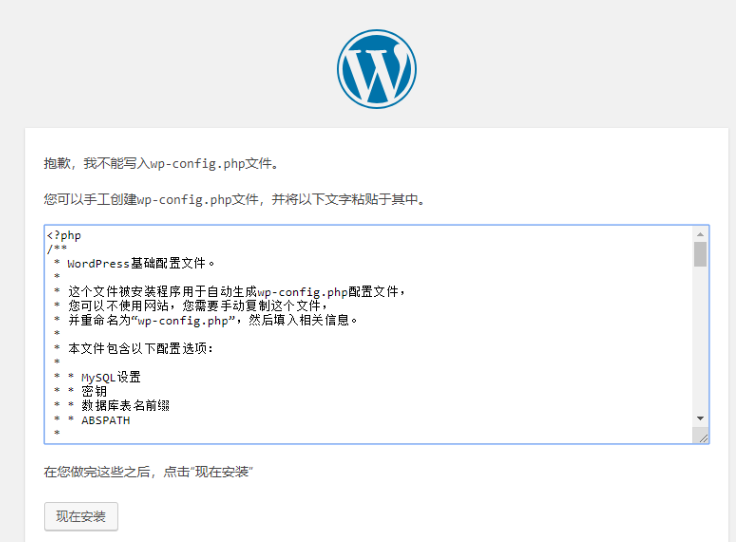Screen dimensions: 736x542
Task: Click the 您可以手工创建 instruction text
Action: tap(235, 200)
